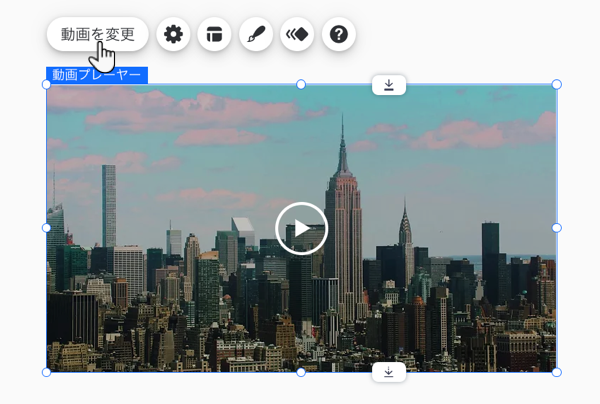
Task: Click the top-right corner resize handle
Action: 557,85
